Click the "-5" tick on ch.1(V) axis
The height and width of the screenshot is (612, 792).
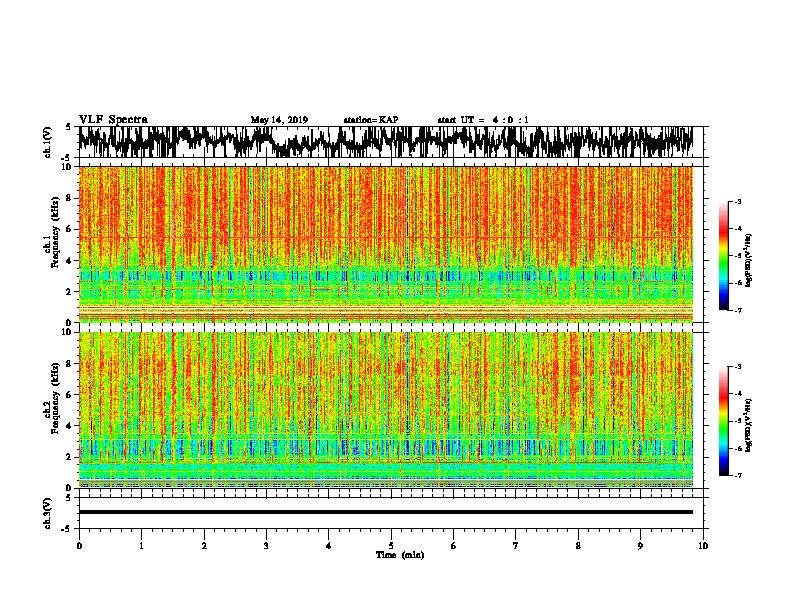tap(66, 157)
